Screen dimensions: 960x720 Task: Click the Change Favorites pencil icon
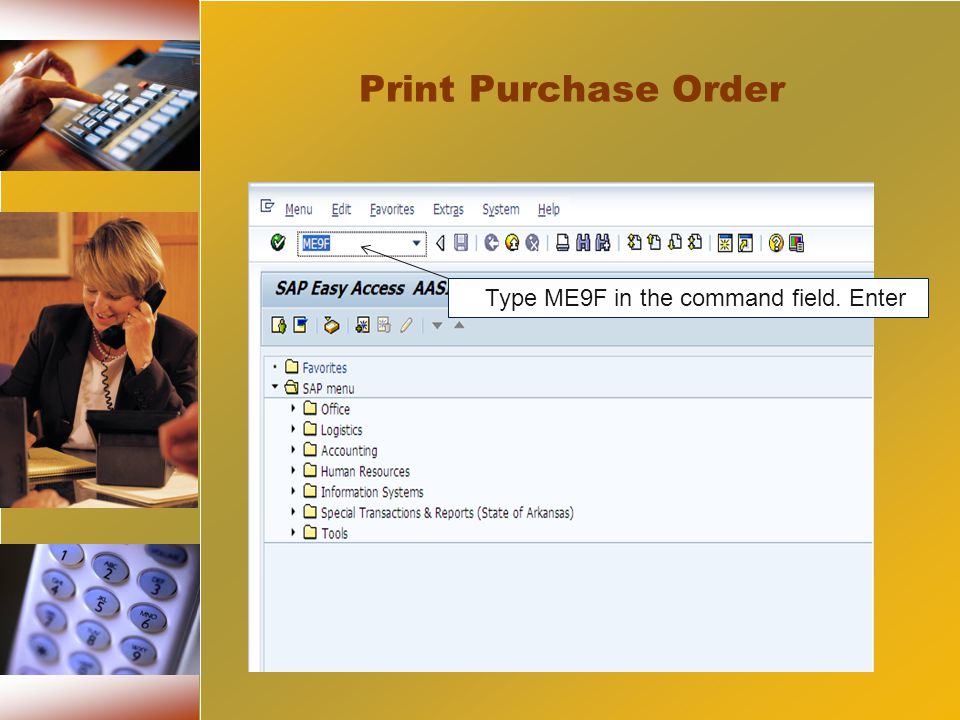pyautogui.click(x=406, y=324)
